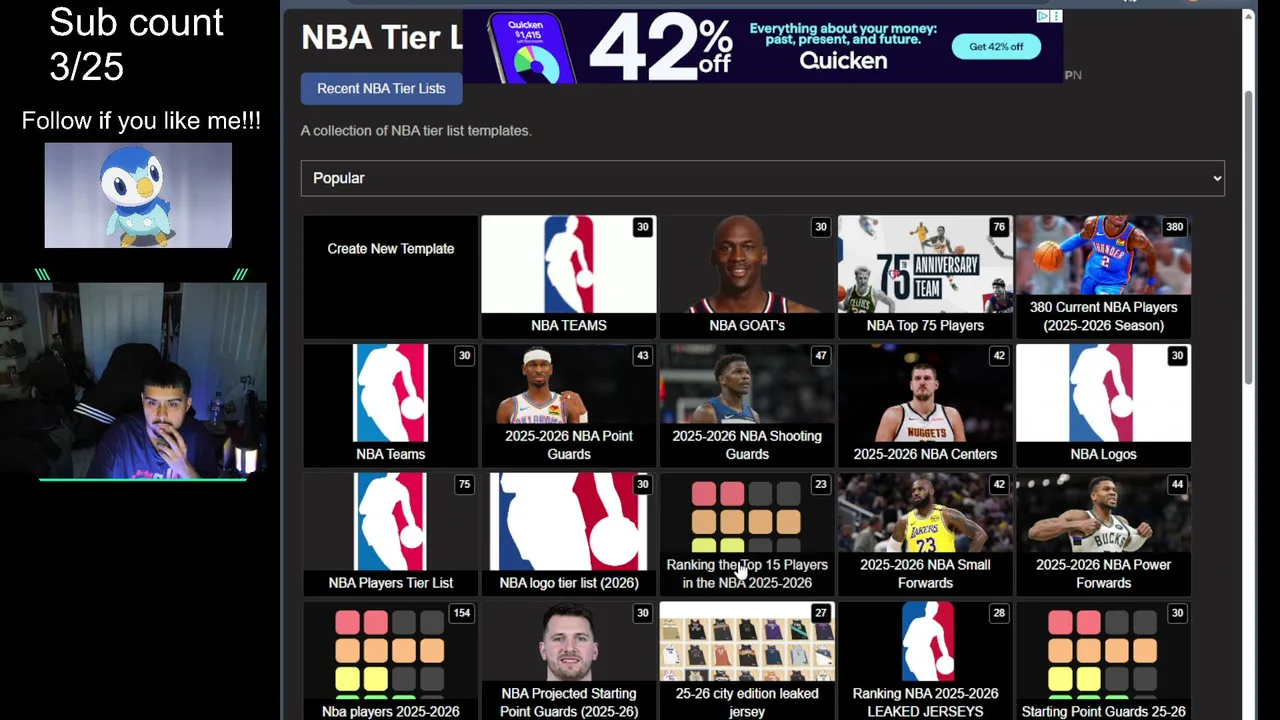Open the NBA Top 75 Players template
Viewport: 1280px width, 720px height.
(x=925, y=277)
